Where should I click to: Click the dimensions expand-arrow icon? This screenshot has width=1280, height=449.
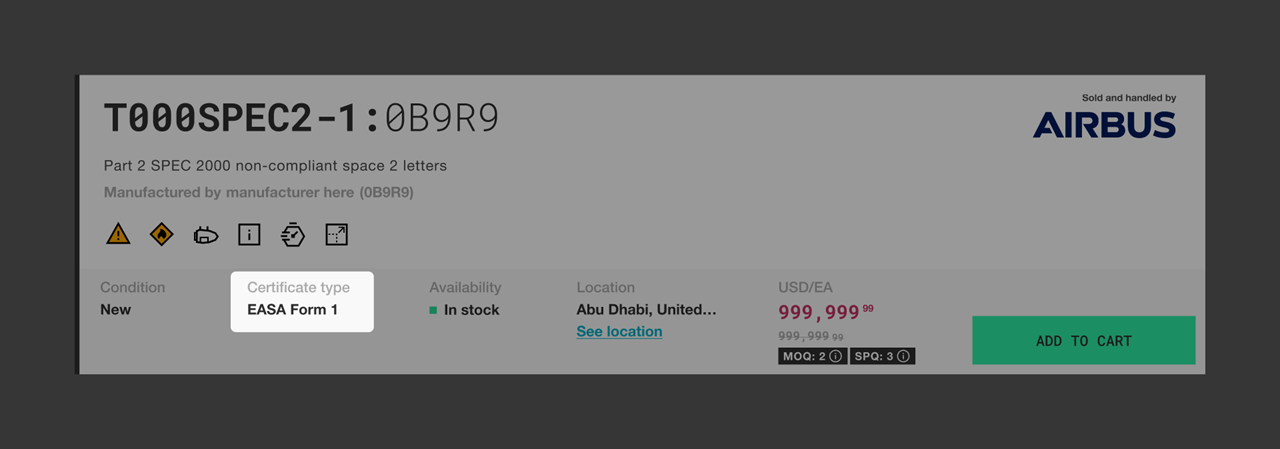coord(337,235)
